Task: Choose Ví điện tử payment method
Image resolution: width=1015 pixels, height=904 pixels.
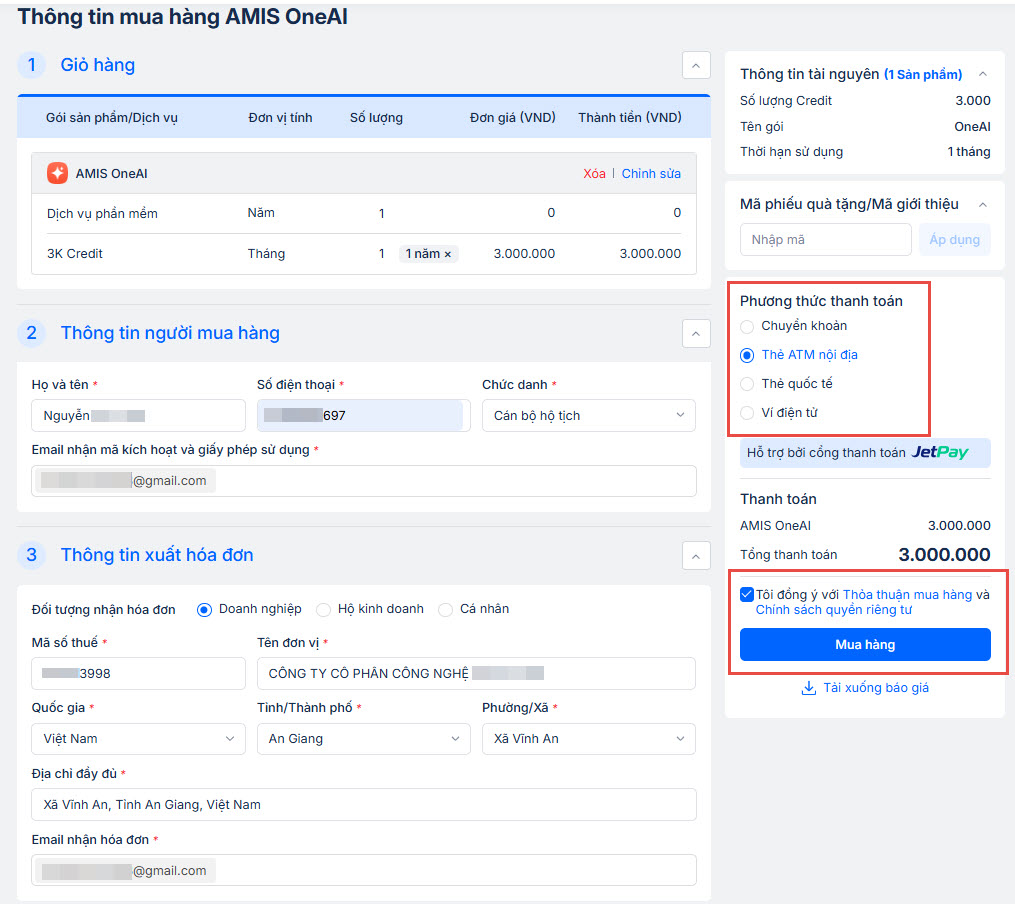Action: pos(747,413)
